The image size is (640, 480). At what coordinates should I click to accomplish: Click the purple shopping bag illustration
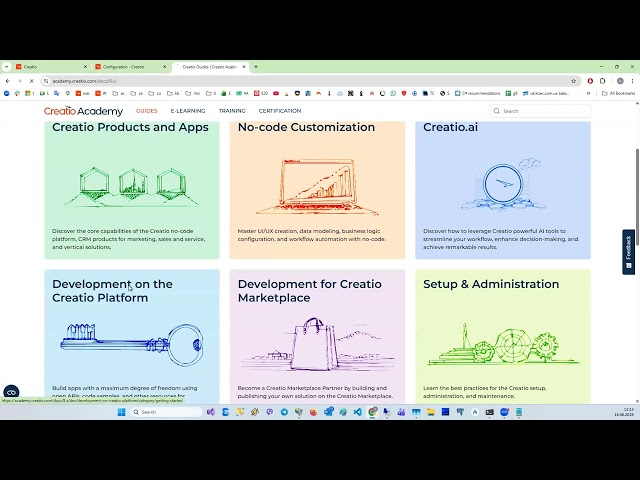pyautogui.click(x=318, y=344)
